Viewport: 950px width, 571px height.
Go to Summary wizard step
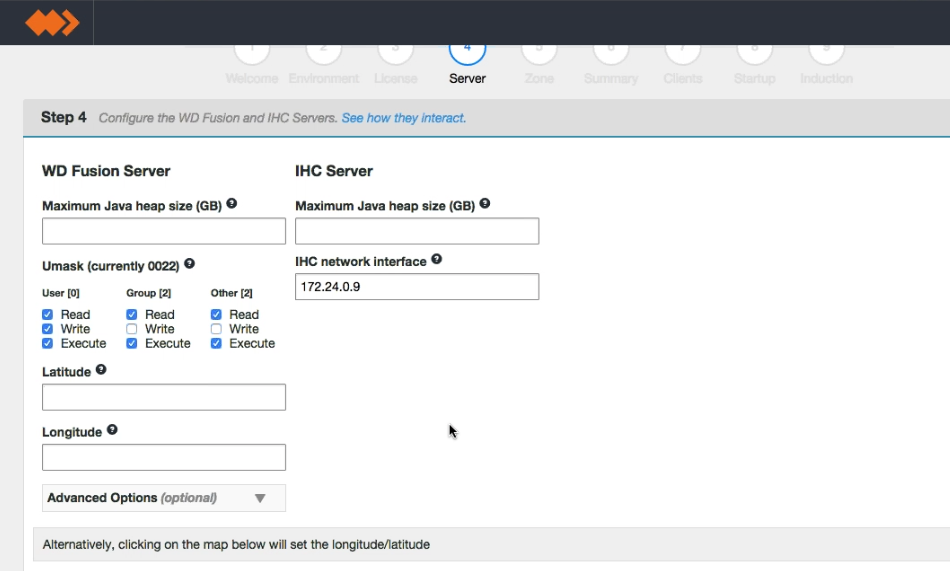(611, 64)
